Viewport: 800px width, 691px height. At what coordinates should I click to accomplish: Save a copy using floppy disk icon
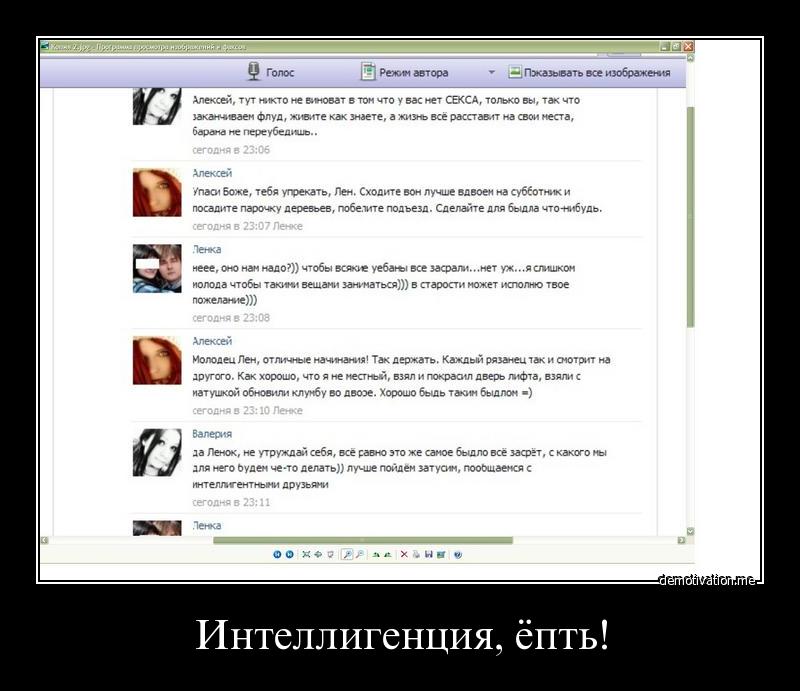tap(429, 554)
